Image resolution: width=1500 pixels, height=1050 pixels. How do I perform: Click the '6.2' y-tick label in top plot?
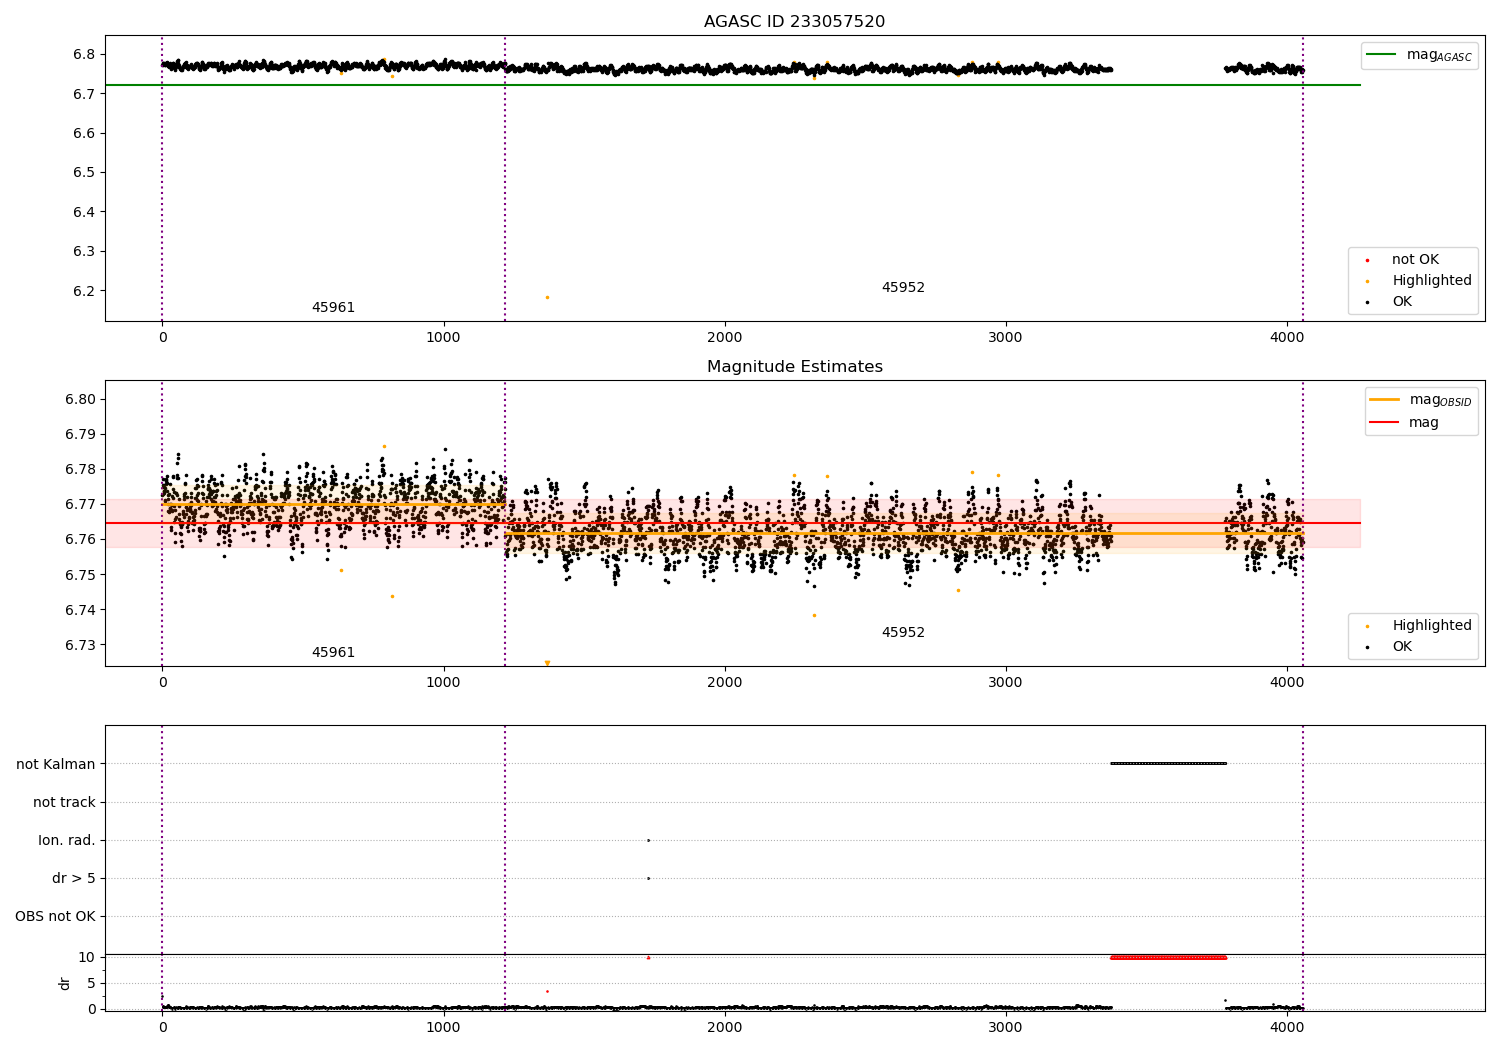coord(85,291)
